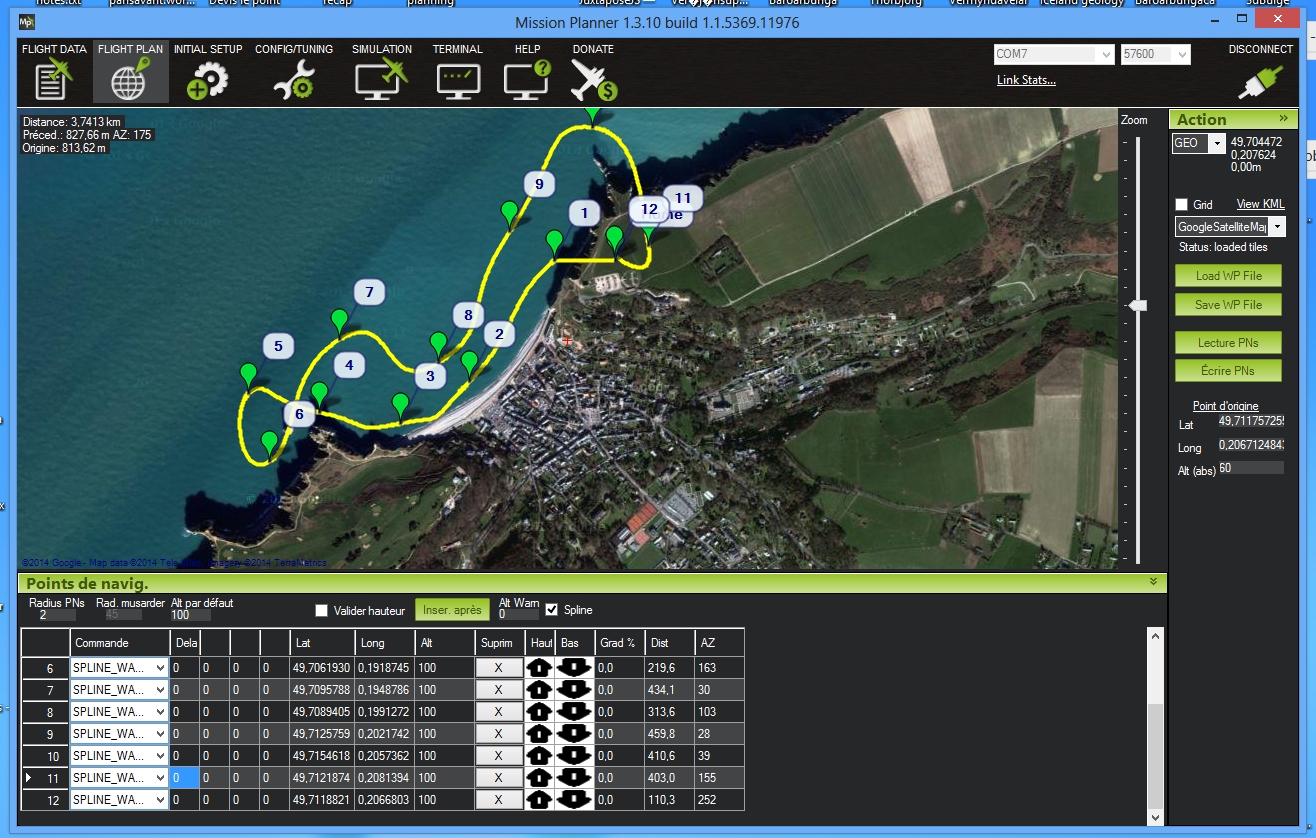Delete waypoint 8 with X button
This screenshot has height=838, width=1316.
pos(498,712)
